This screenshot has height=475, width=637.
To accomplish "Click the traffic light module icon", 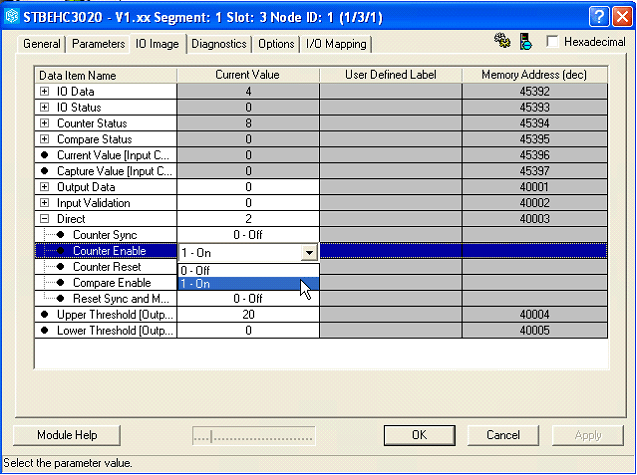I will coord(526,42).
